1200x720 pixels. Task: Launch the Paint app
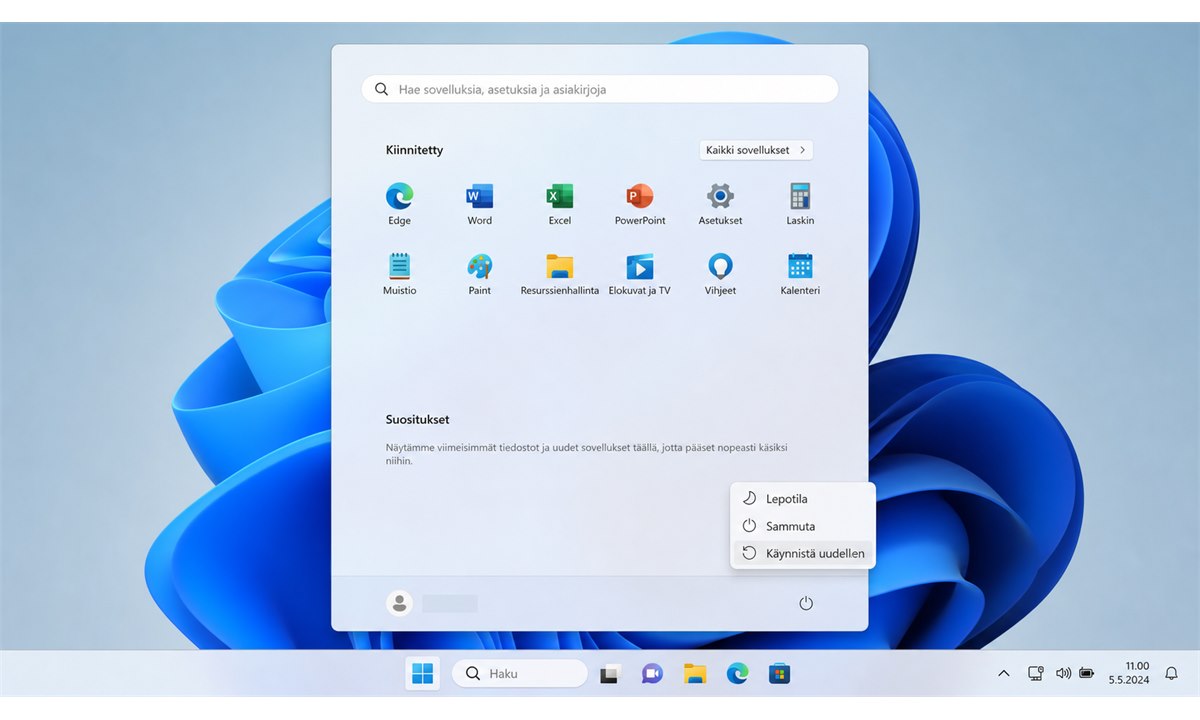tap(480, 274)
